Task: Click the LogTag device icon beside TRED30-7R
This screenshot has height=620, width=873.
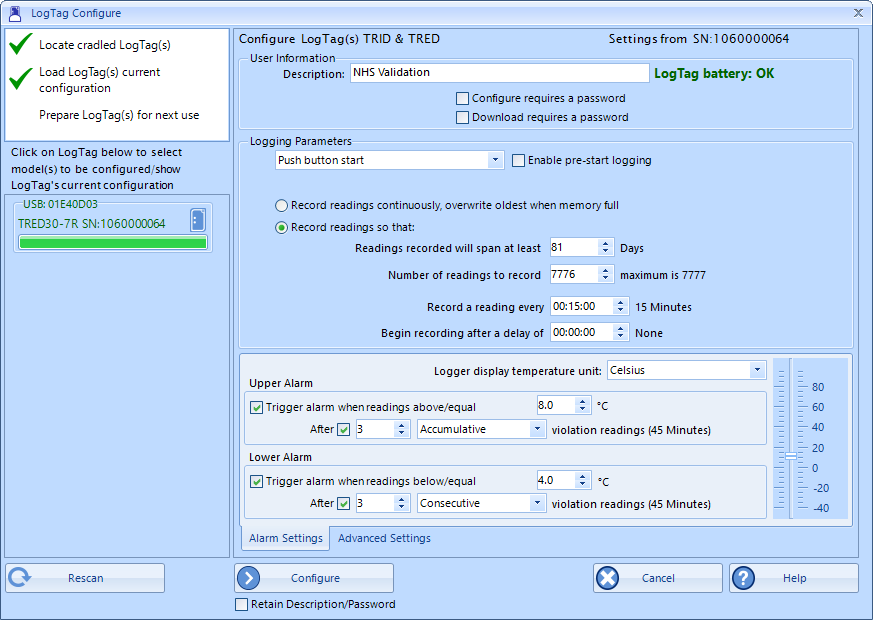Action: (197, 220)
